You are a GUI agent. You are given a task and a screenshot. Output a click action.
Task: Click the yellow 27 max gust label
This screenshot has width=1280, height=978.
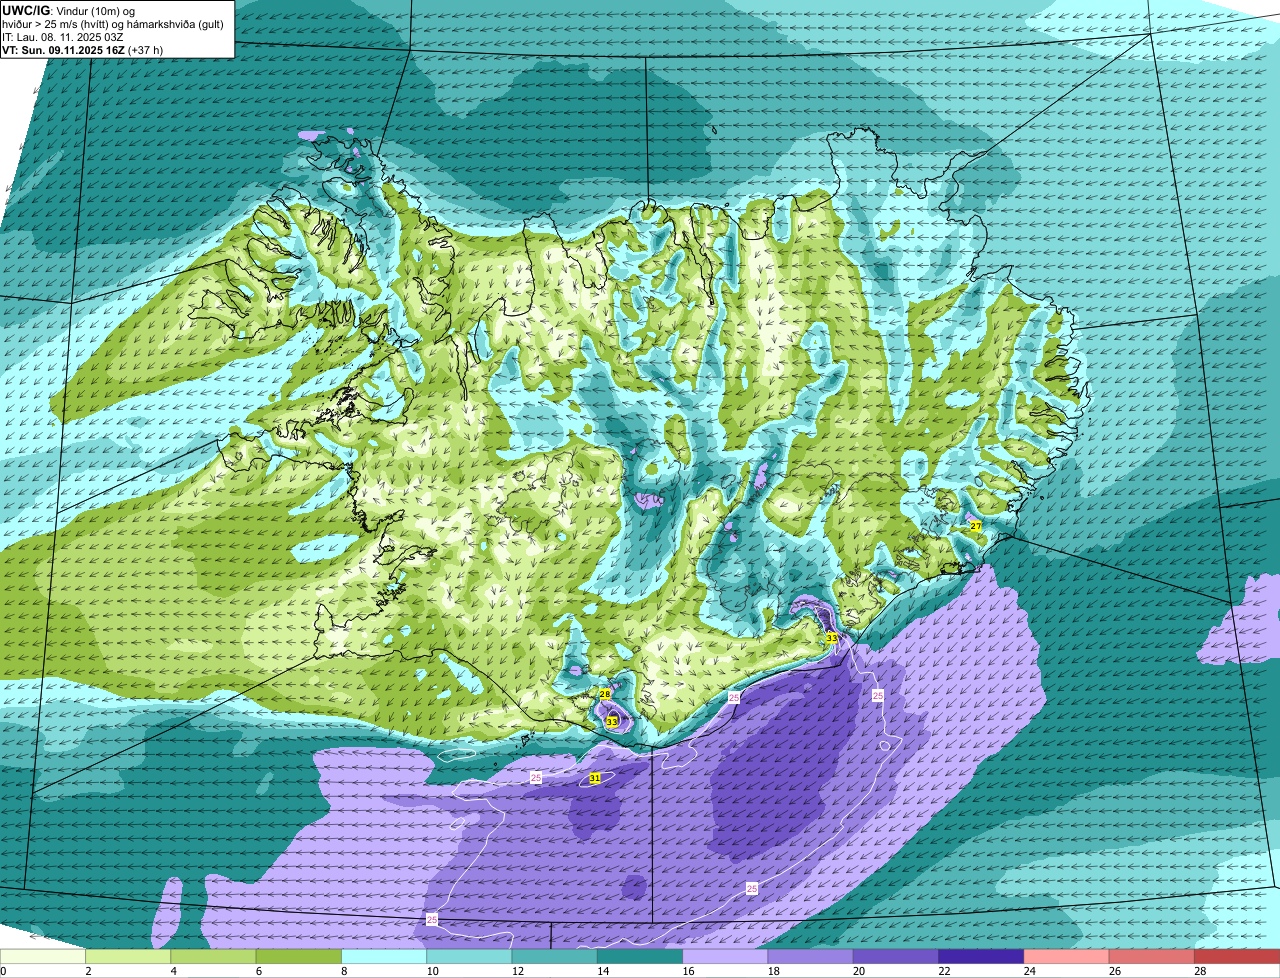click(975, 526)
